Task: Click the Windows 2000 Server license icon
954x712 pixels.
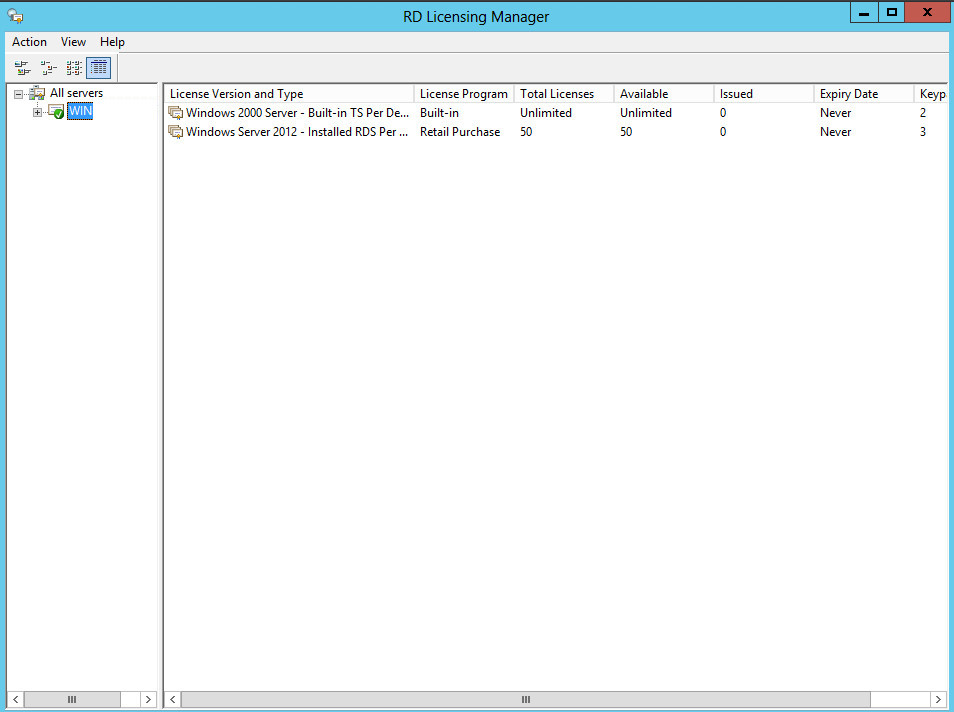Action: pyautogui.click(x=176, y=113)
